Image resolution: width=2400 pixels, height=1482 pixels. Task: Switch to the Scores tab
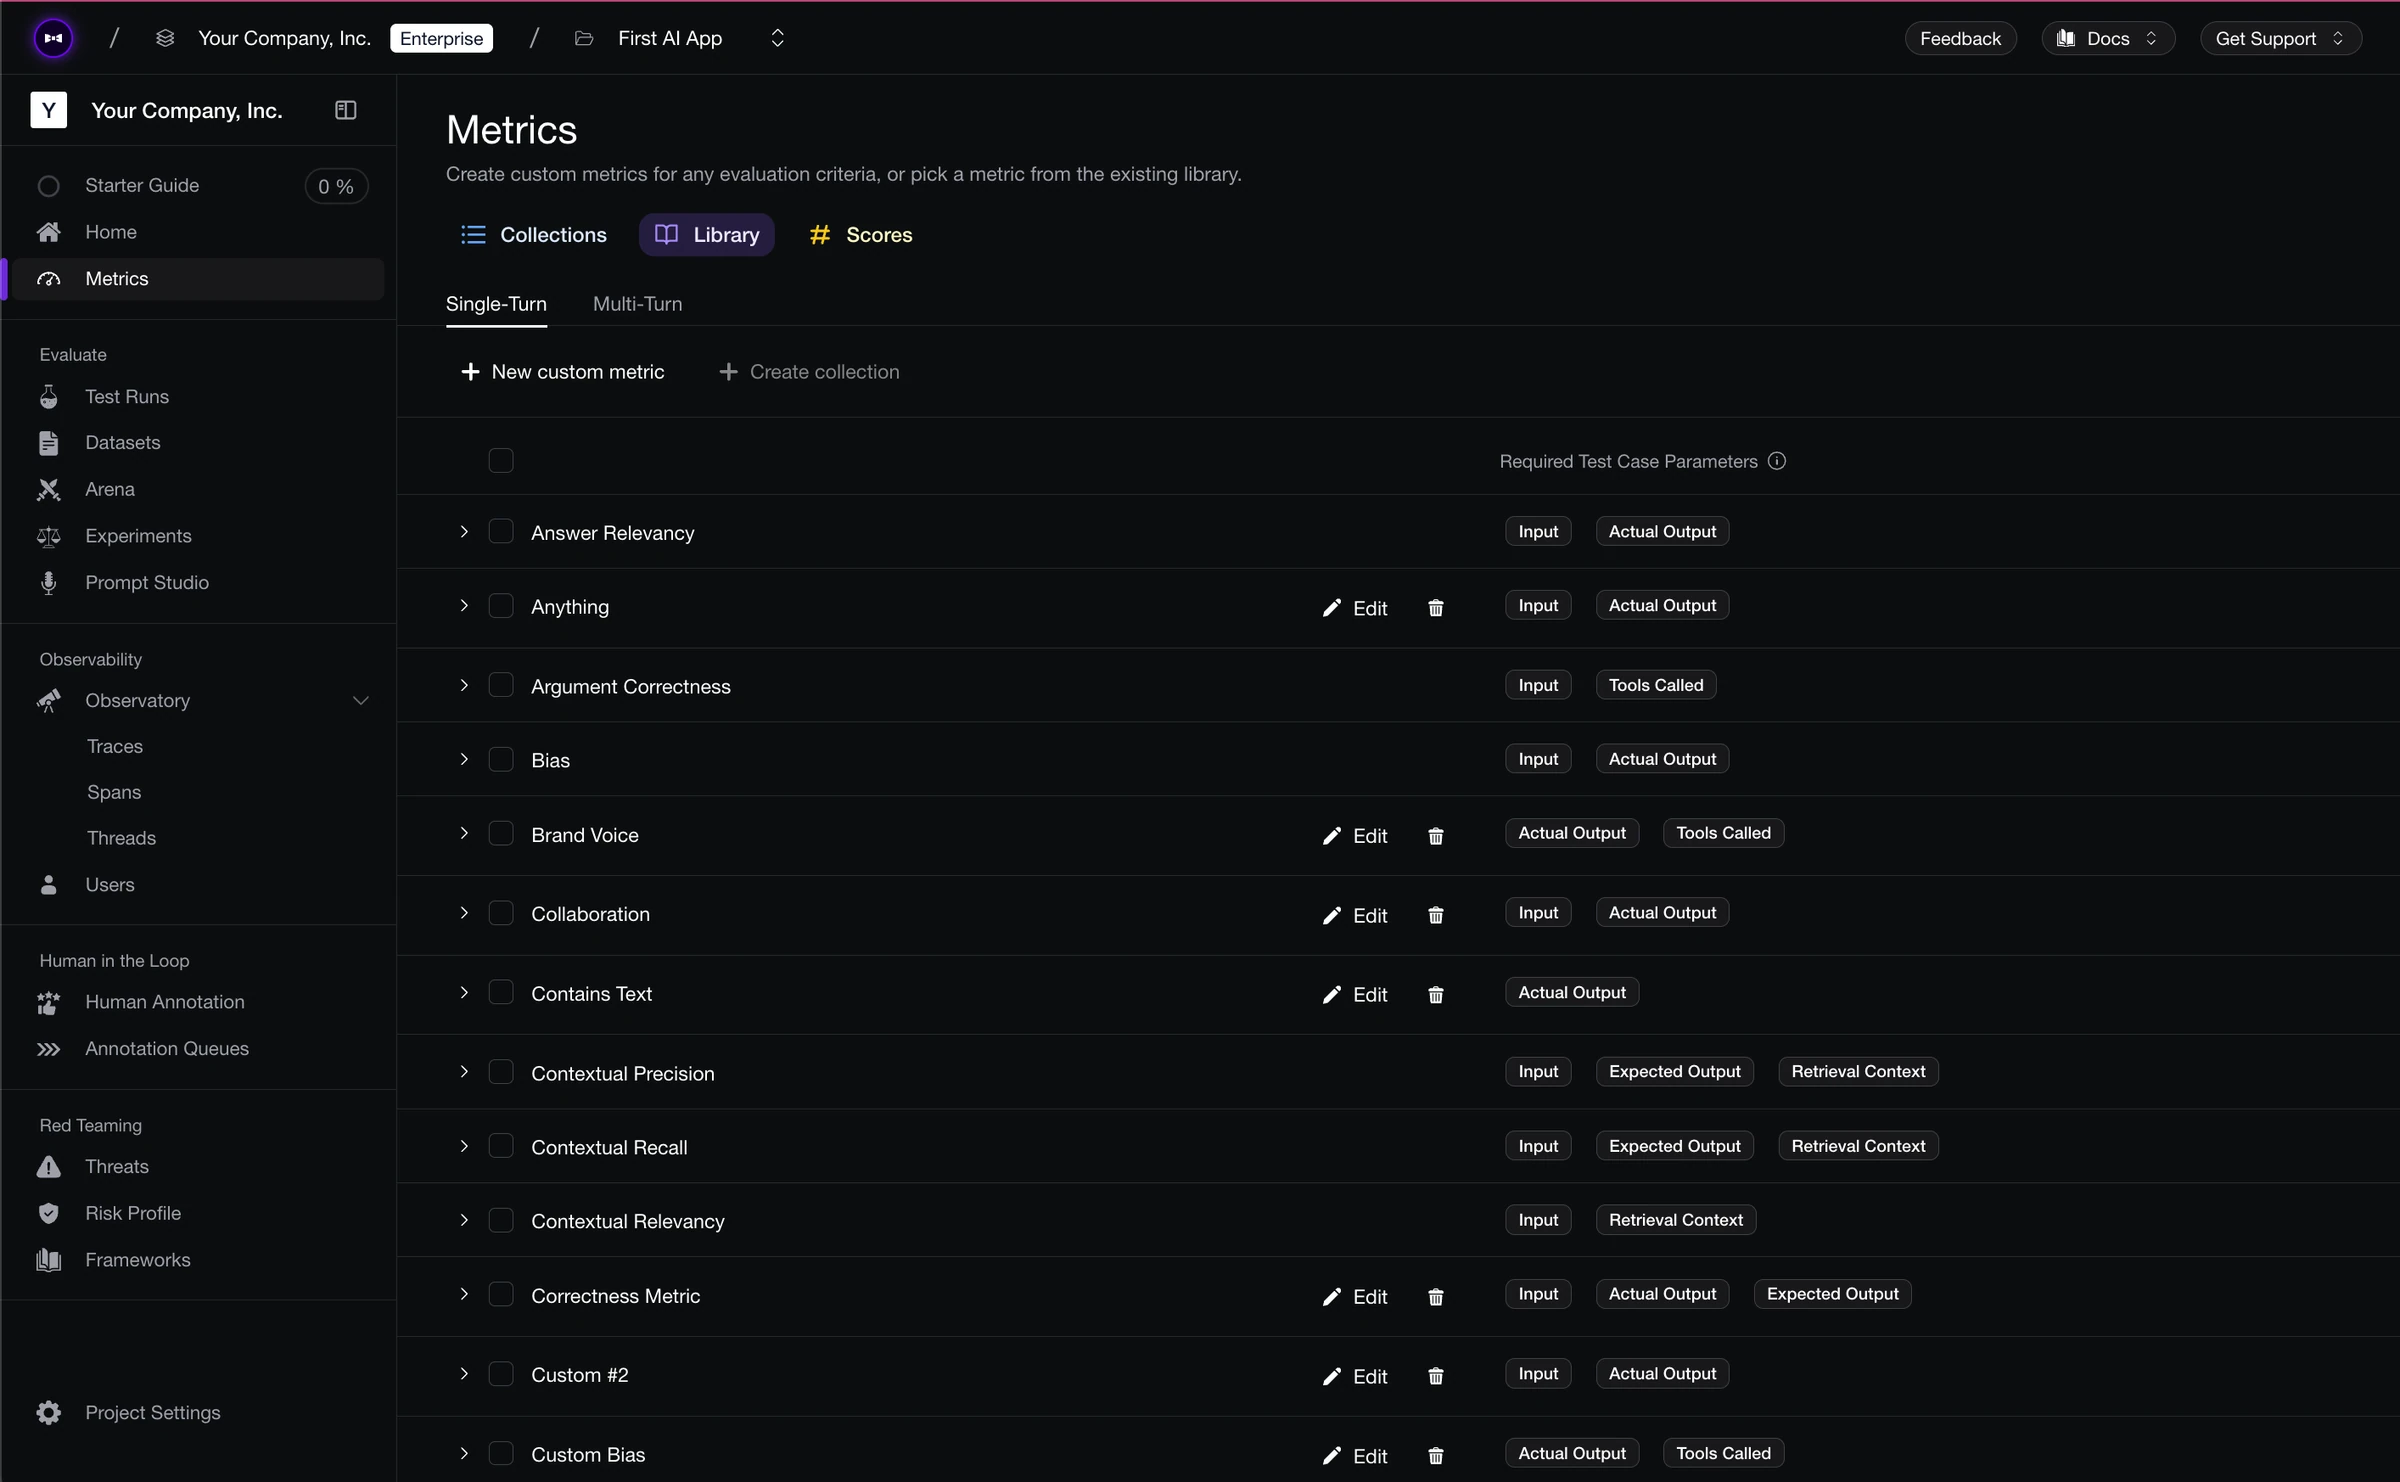861,235
